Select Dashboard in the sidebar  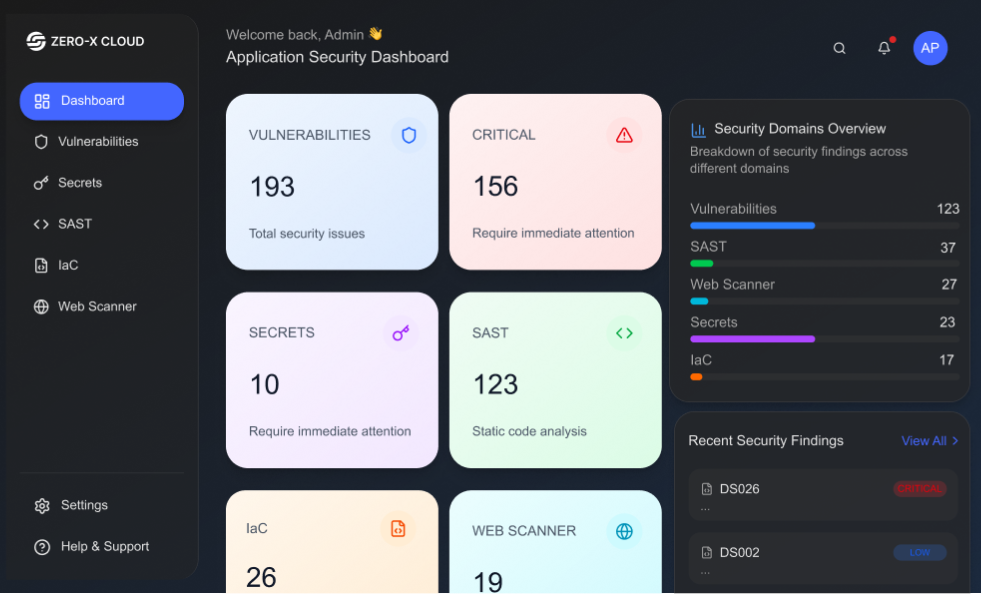click(x=102, y=101)
